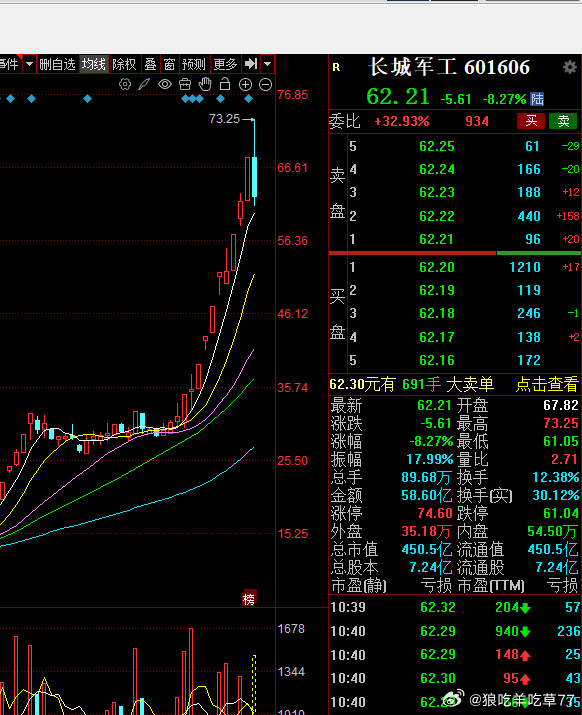582x715 pixels.
Task: Toggle the chart lock icon
Action: coord(225,84)
